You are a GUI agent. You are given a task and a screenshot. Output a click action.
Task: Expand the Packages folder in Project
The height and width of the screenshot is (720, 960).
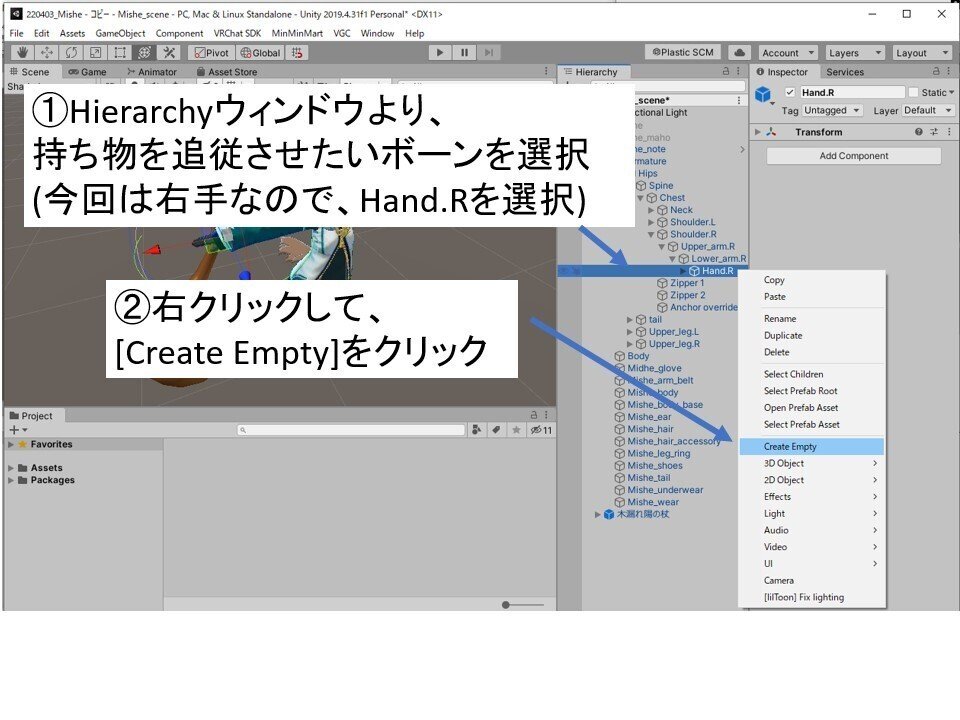[11, 480]
